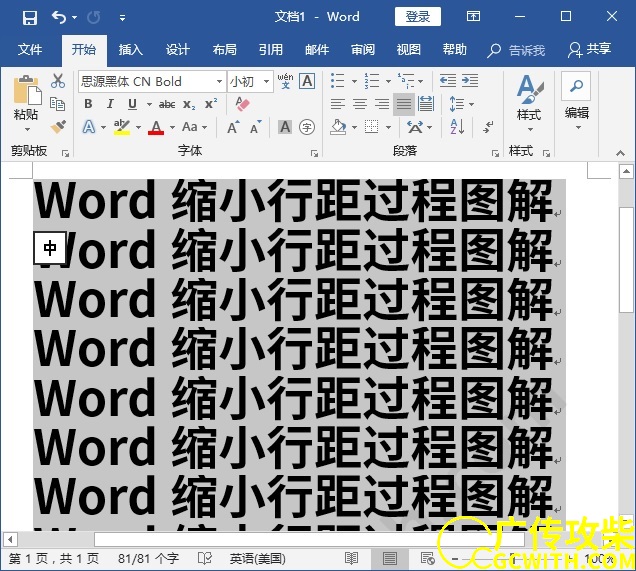The height and width of the screenshot is (571, 636).
Task: Sort the text A to Z
Action: [x=457, y=127]
